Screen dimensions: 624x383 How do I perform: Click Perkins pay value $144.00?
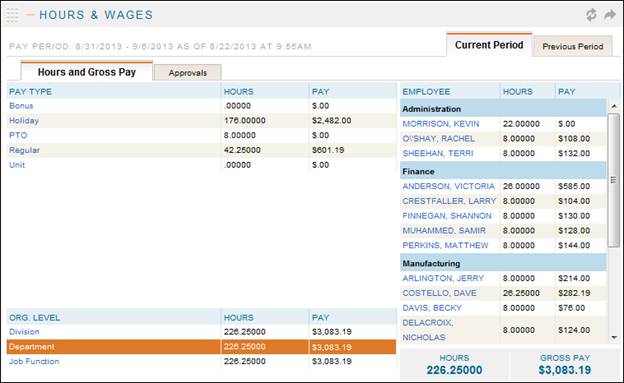574,245
